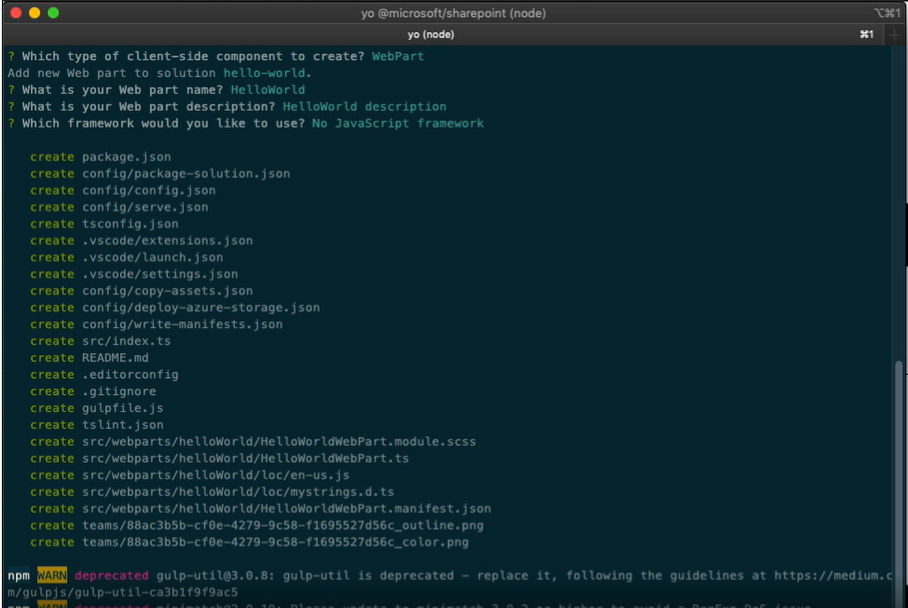Click the pink 'deprecated' word on gulp-util line

pyautogui.click(x=111, y=576)
